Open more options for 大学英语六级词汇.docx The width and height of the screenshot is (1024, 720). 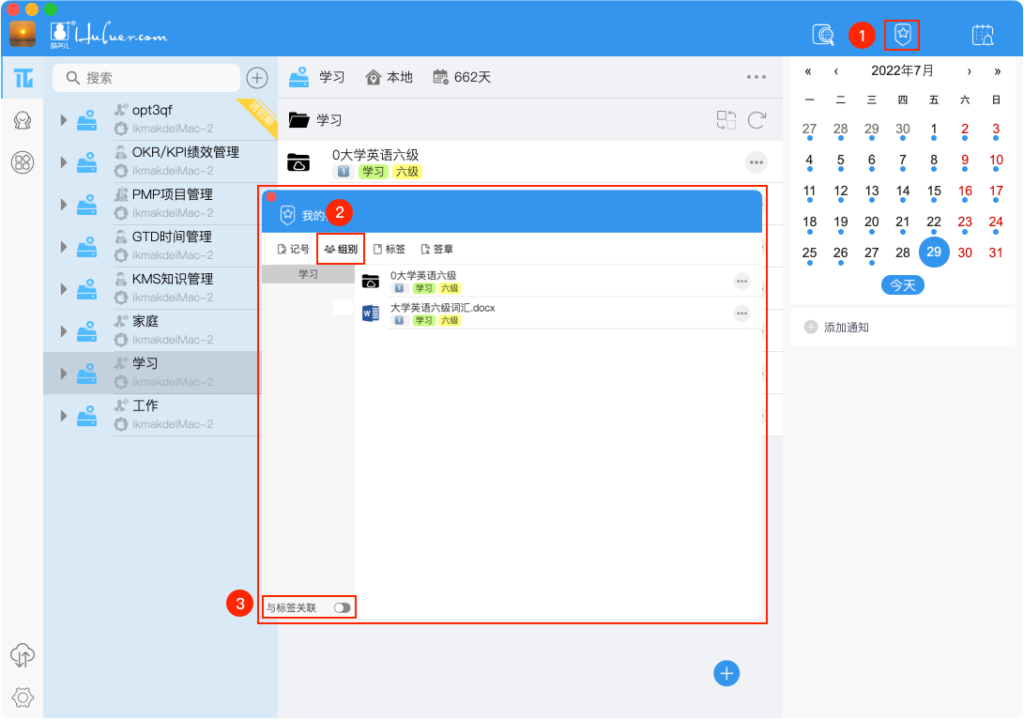pos(742,314)
